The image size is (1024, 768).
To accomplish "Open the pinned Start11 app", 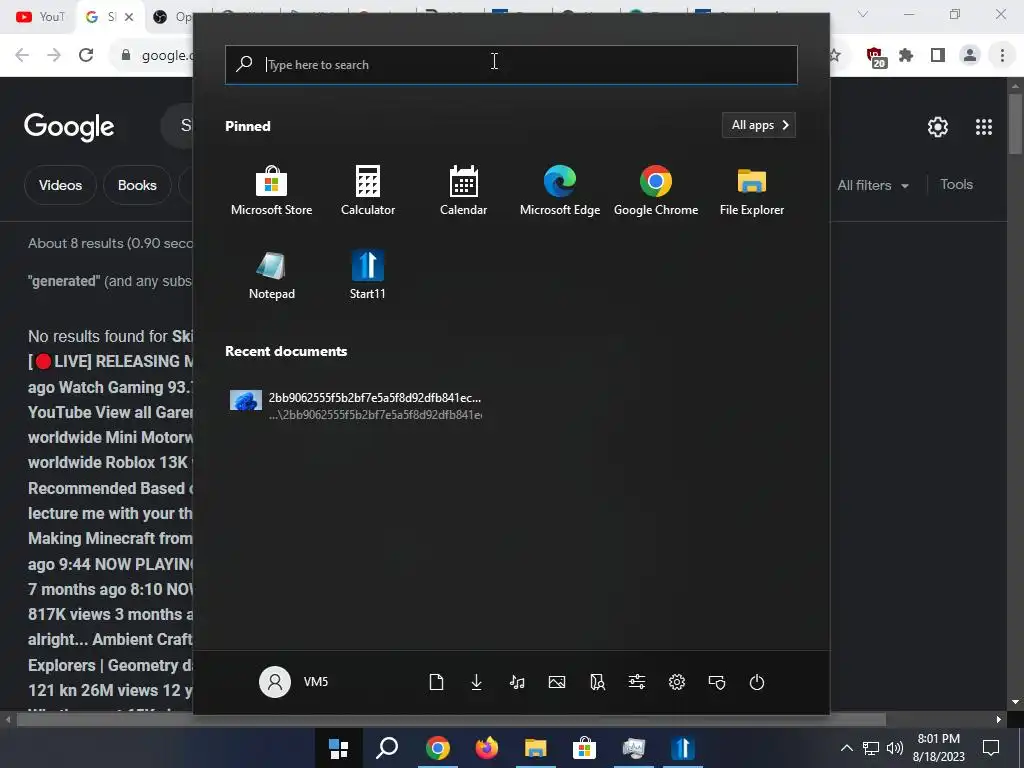I will (368, 275).
